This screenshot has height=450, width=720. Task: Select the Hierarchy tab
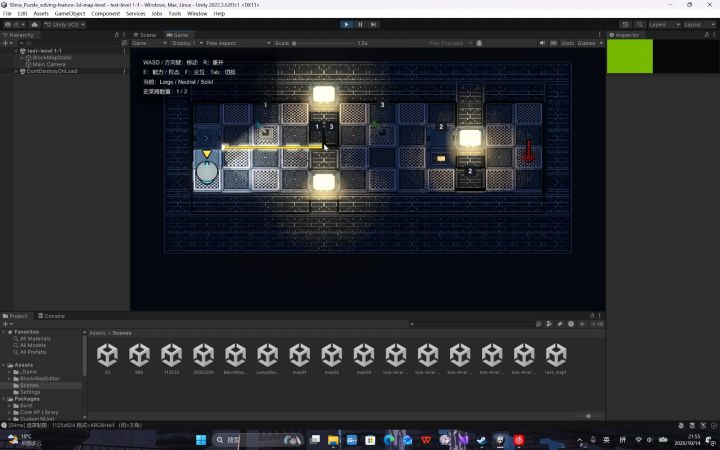18,35
